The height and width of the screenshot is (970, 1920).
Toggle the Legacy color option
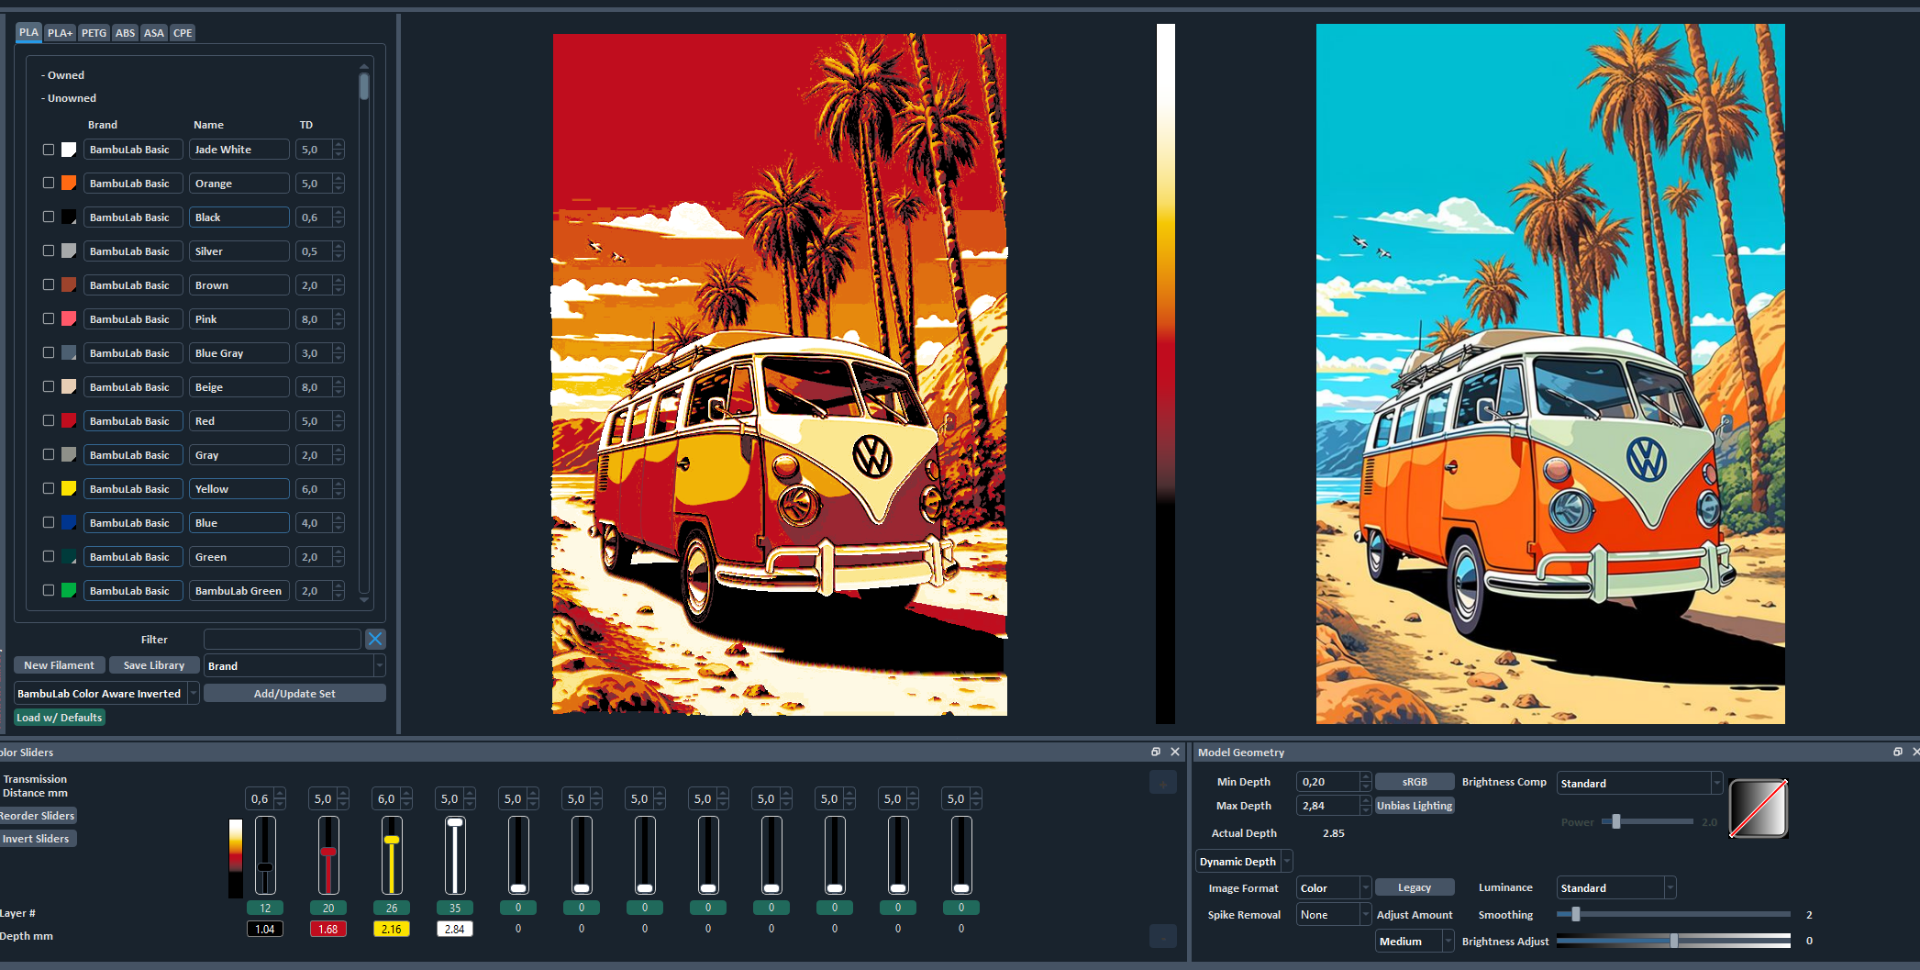(1414, 888)
